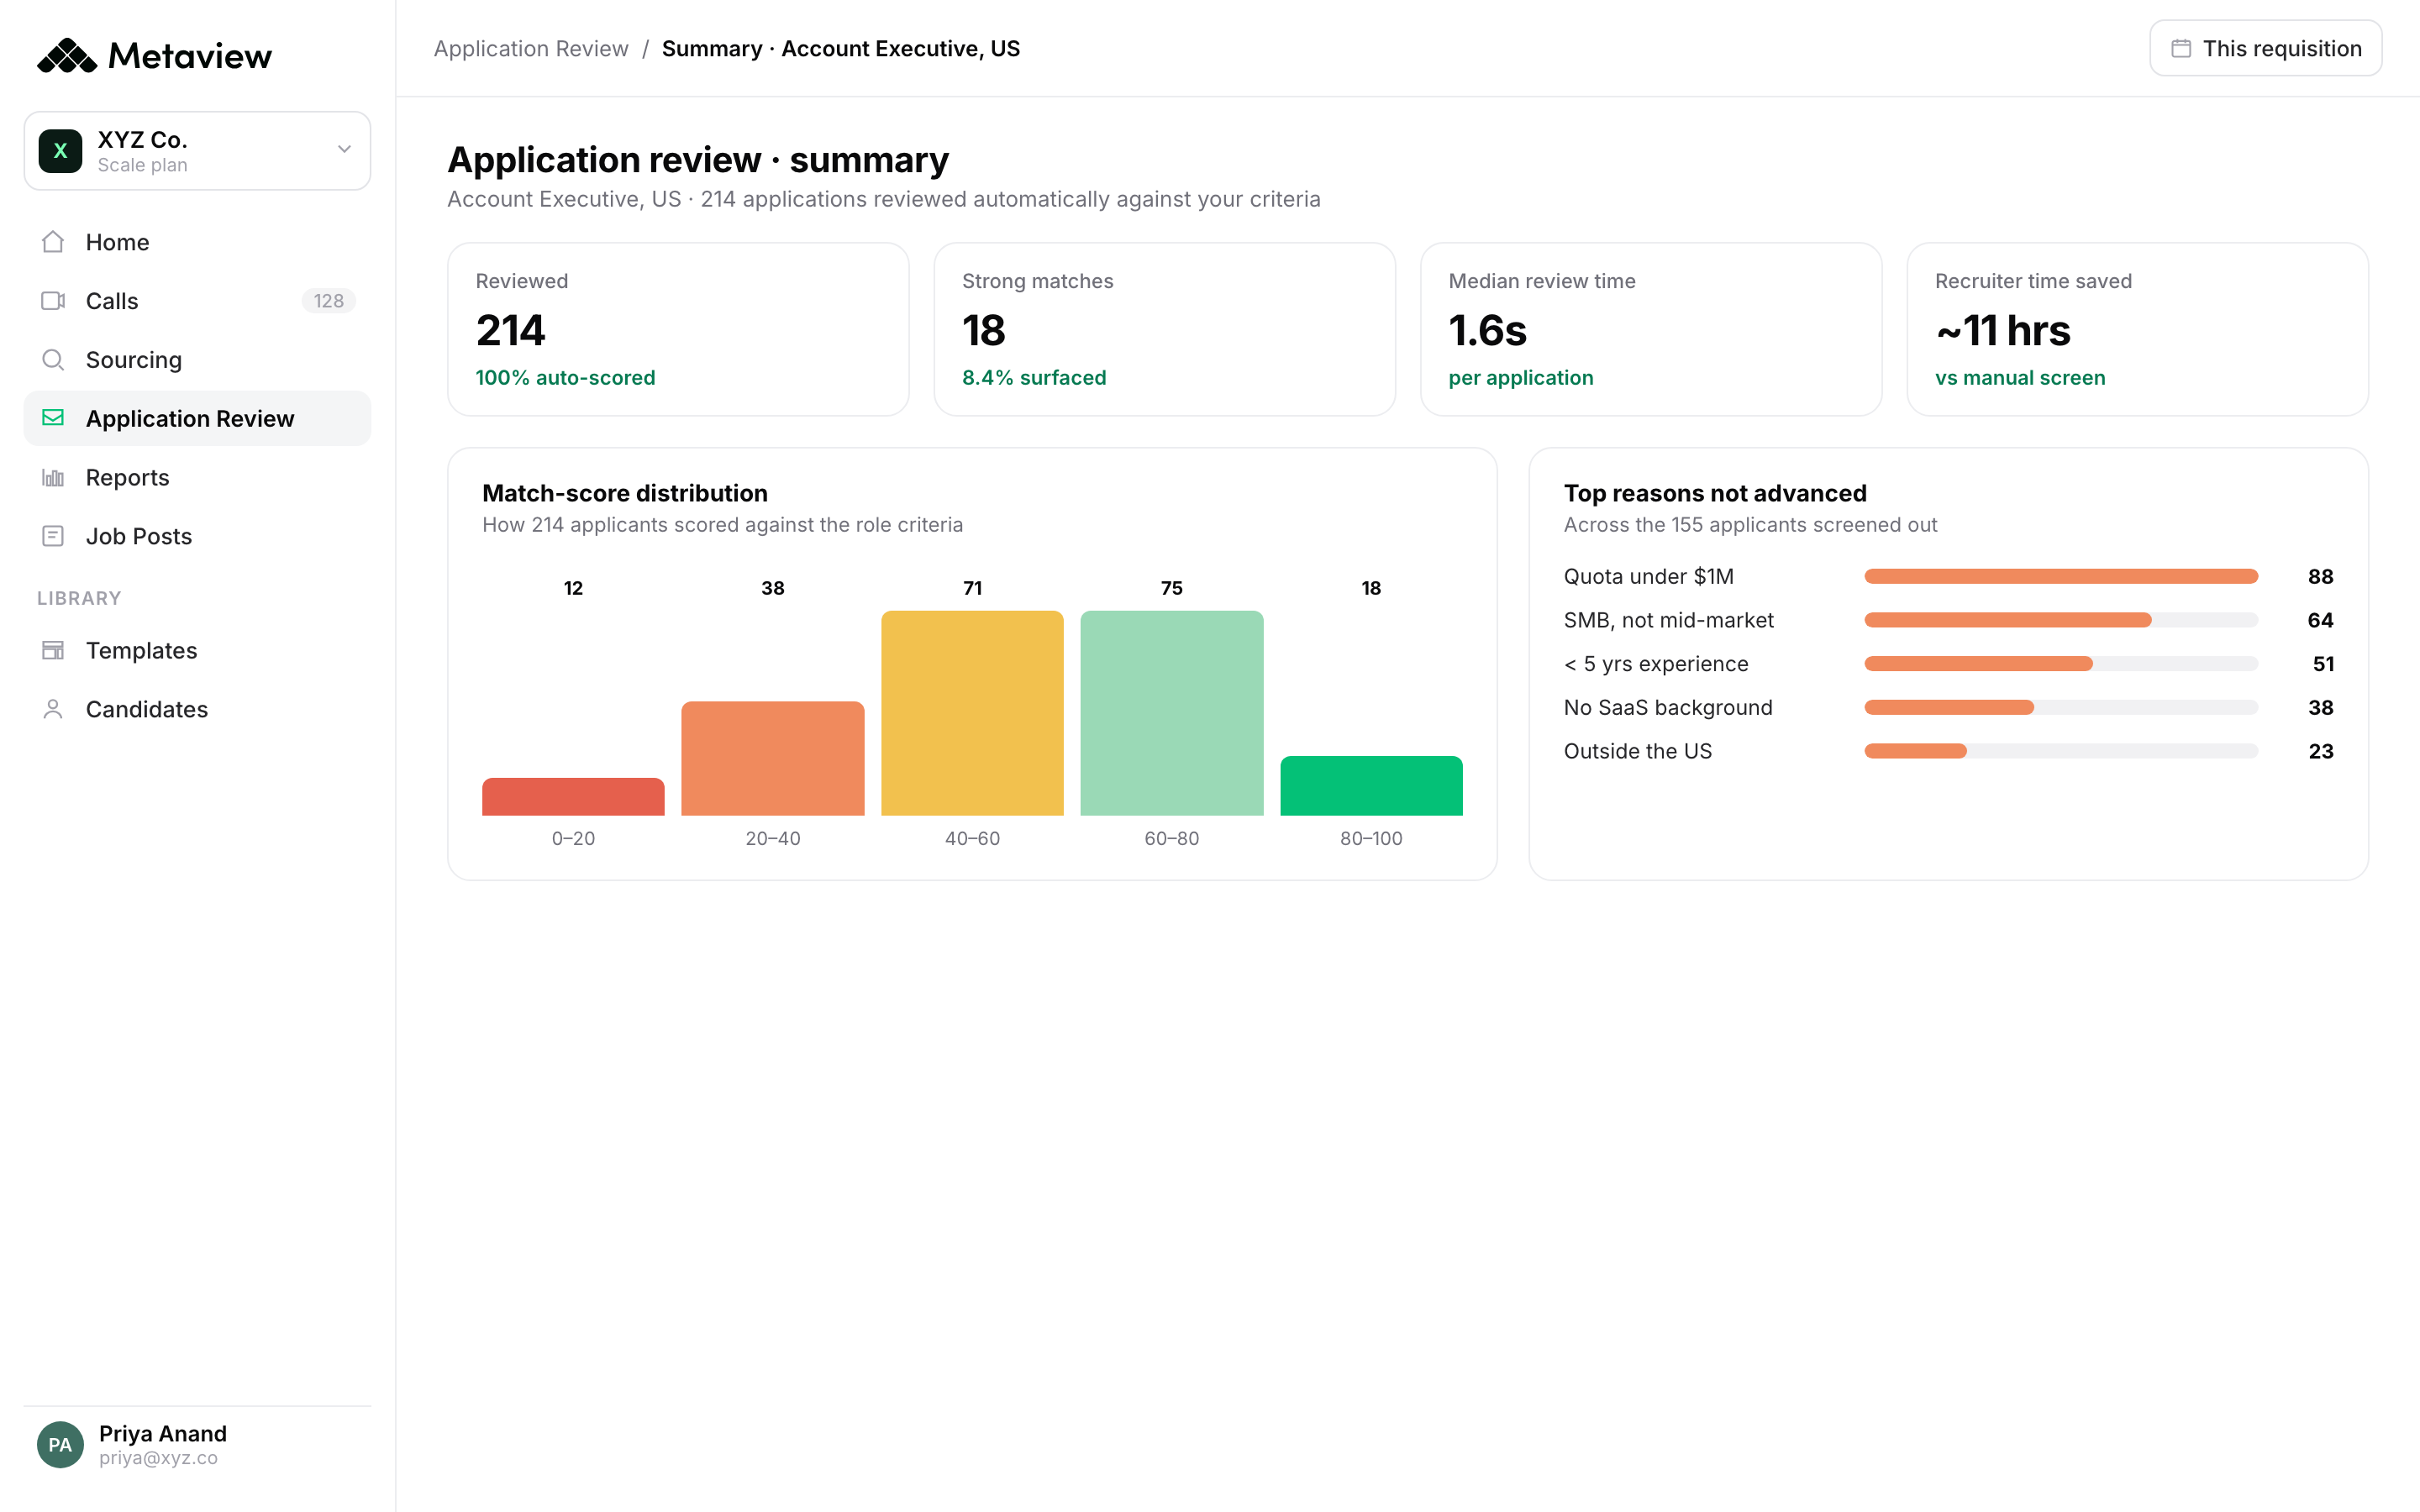
Task: Click the No SaaS background progress bar
Action: click(2060, 707)
